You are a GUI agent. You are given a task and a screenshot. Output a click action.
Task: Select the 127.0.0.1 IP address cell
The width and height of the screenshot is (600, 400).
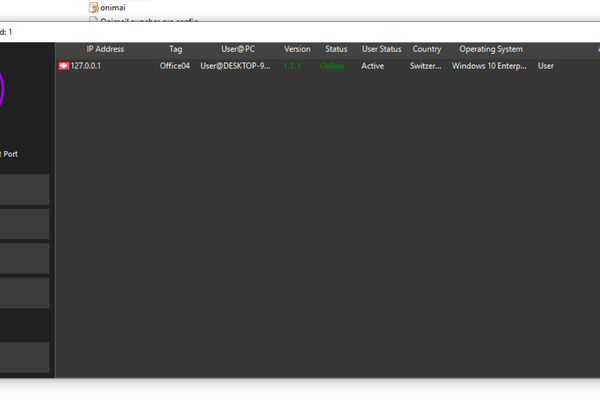point(86,66)
